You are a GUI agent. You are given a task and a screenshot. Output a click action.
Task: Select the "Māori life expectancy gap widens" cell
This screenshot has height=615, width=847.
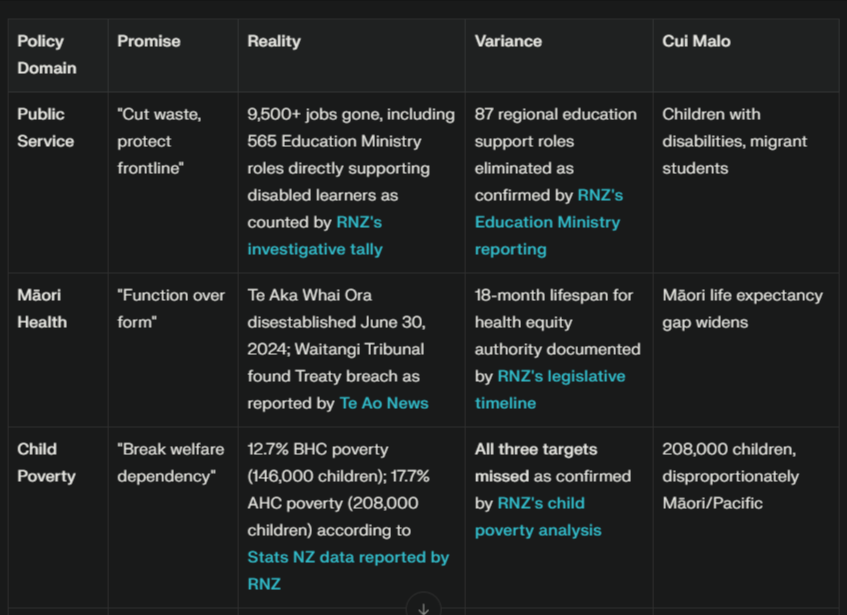tap(742, 309)
